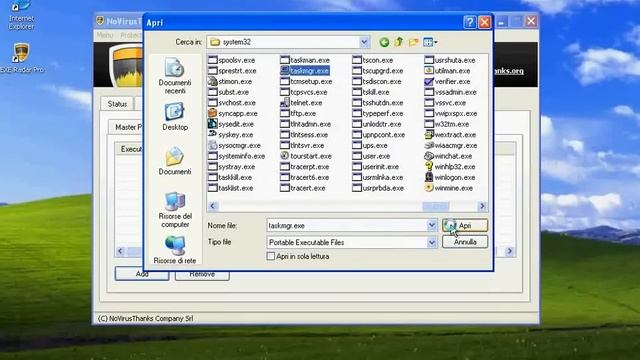This screenshot has height=360, width=640.
Task: Select the syncapp.exe briefcase icon
Action: point(212,113)
